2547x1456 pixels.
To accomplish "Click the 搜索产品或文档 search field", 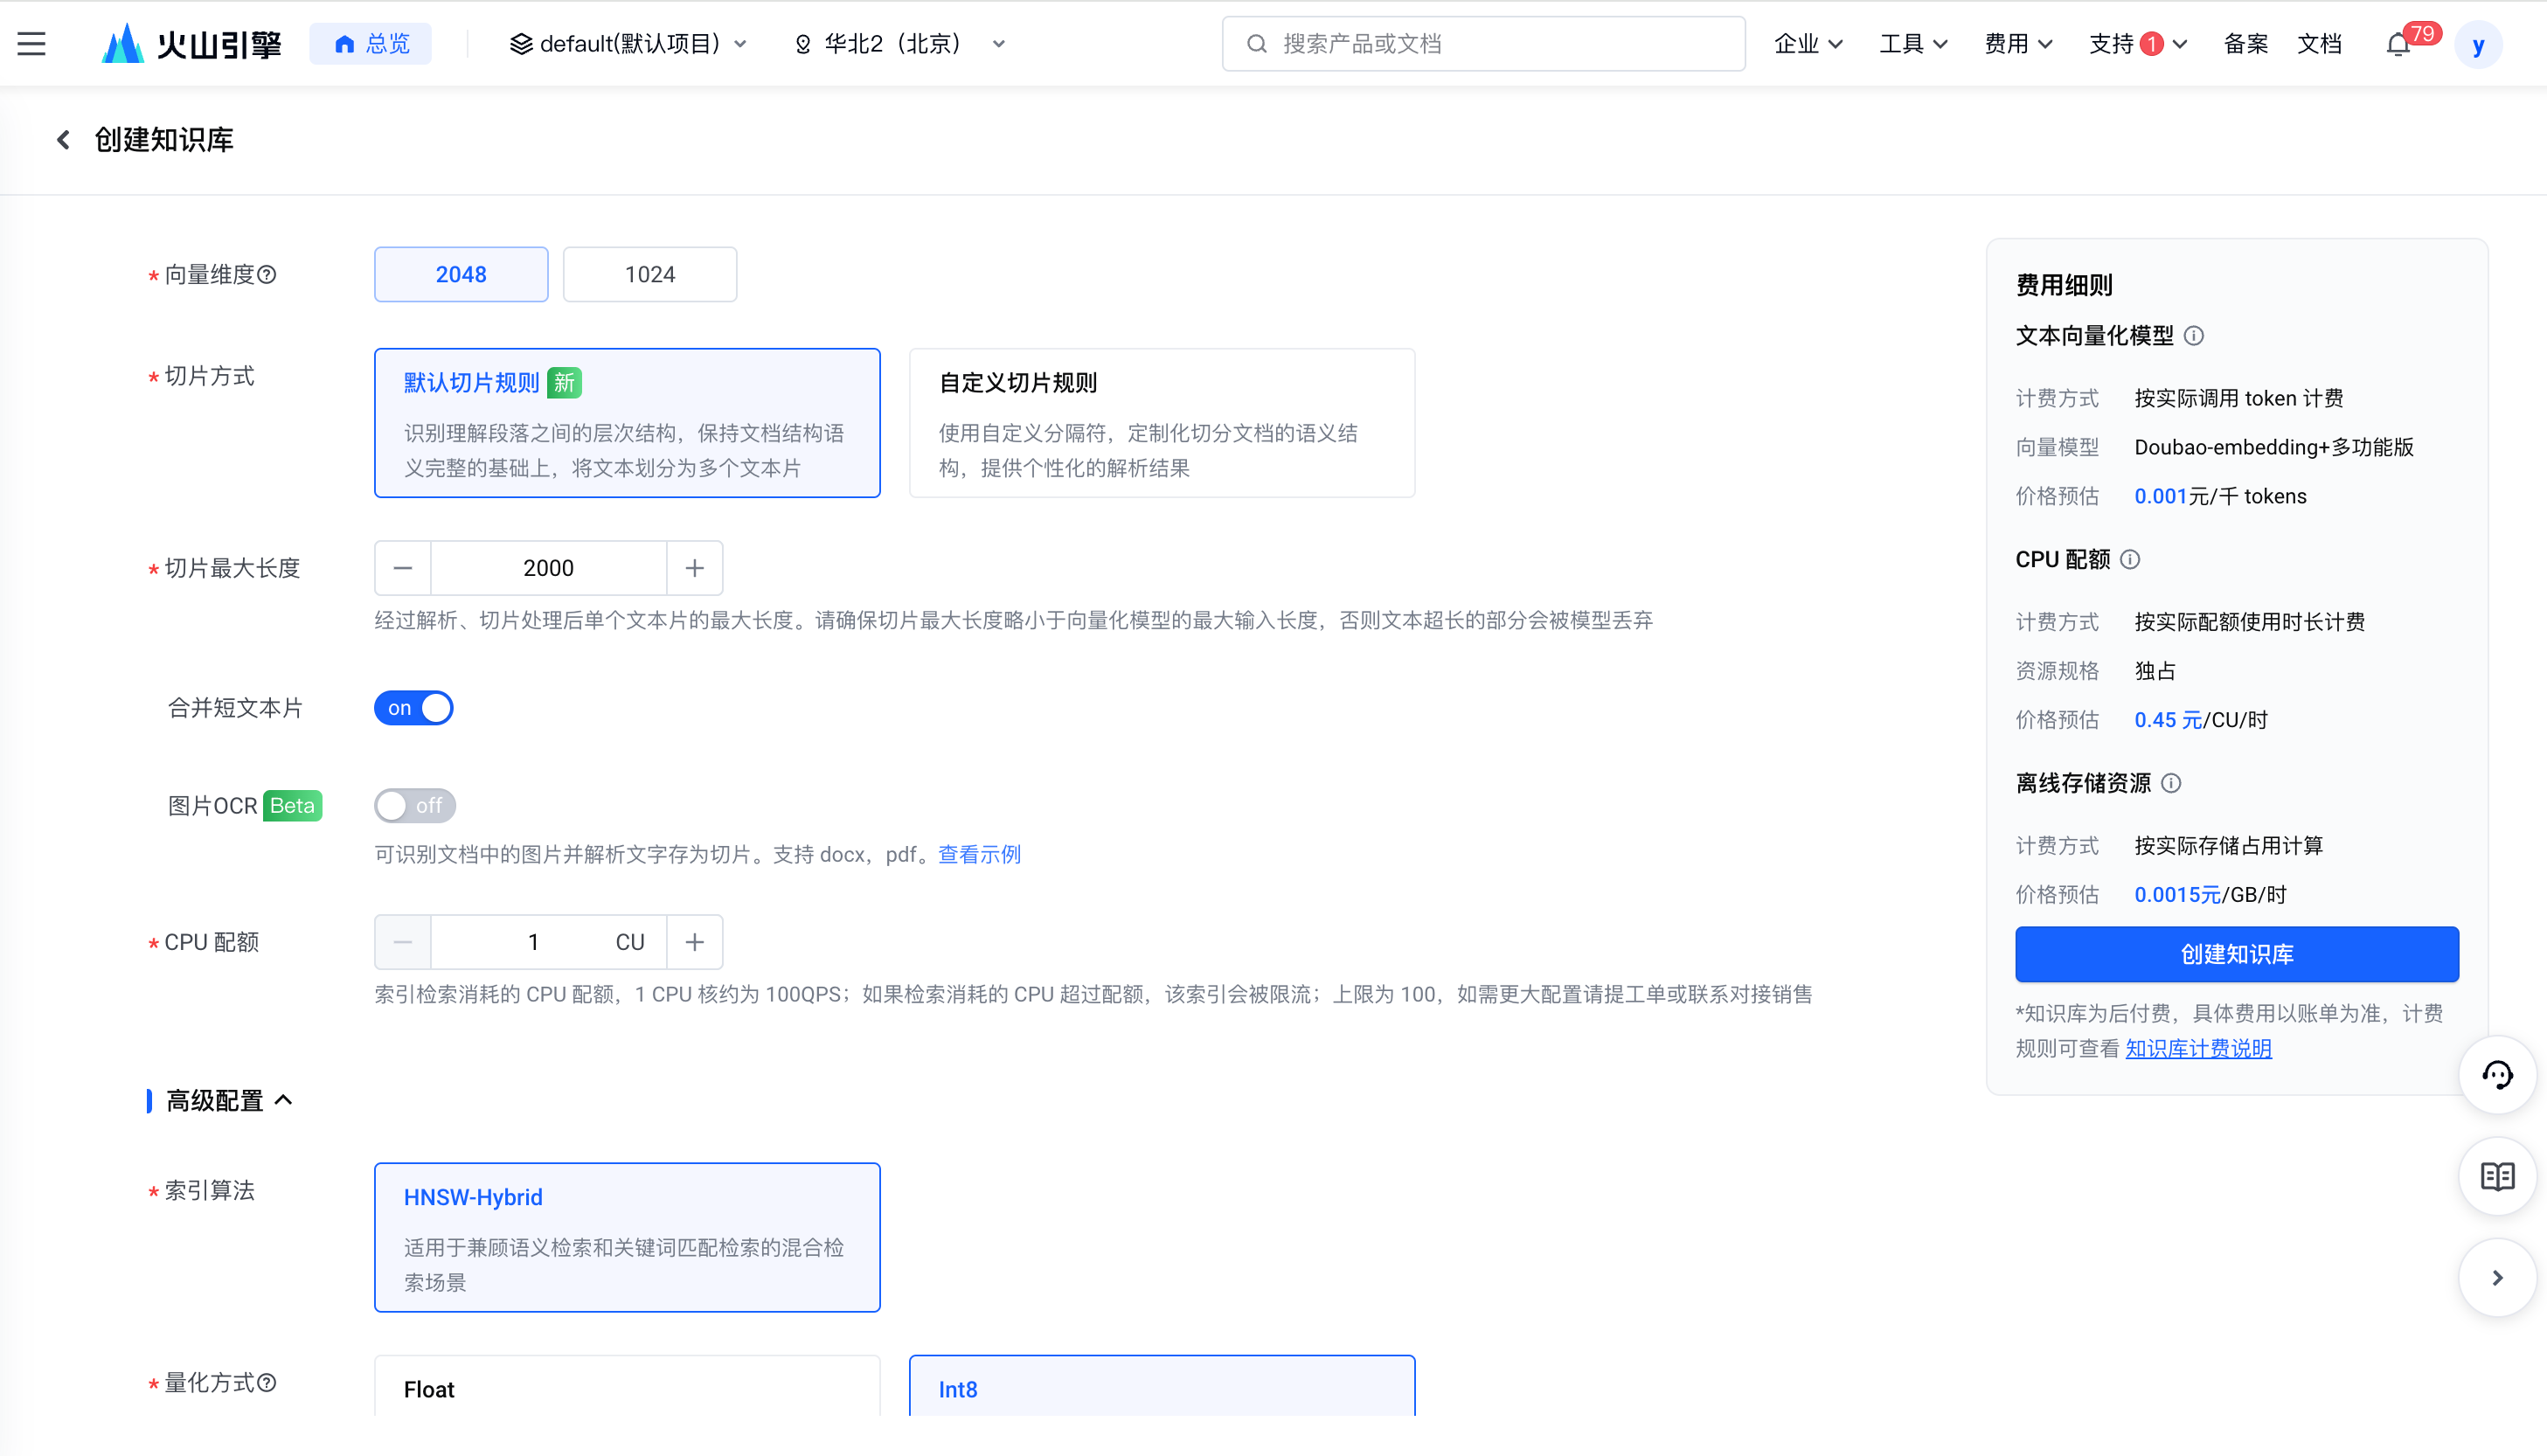I will pyautogui.click(x=1484, y=44).
